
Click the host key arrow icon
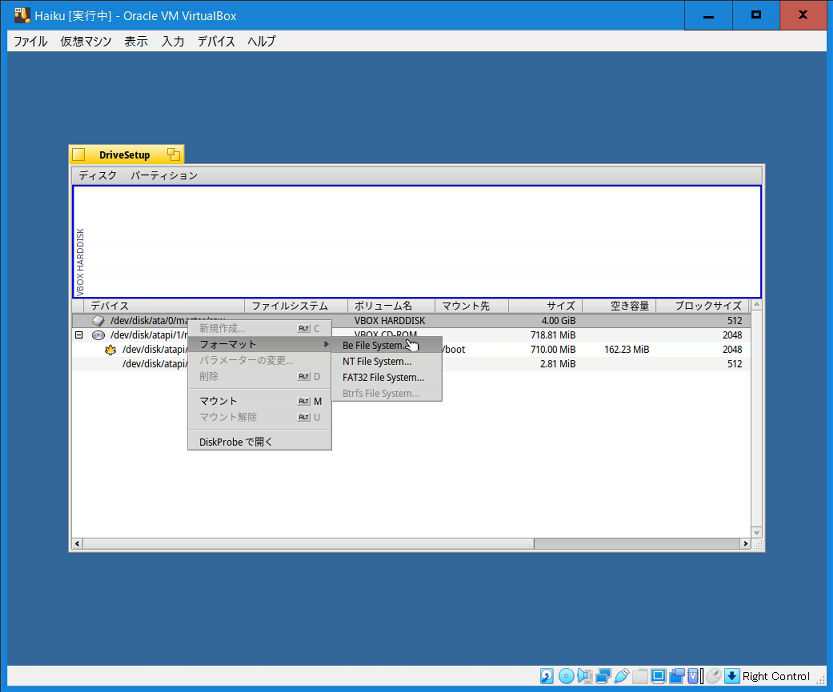point(732,676)
